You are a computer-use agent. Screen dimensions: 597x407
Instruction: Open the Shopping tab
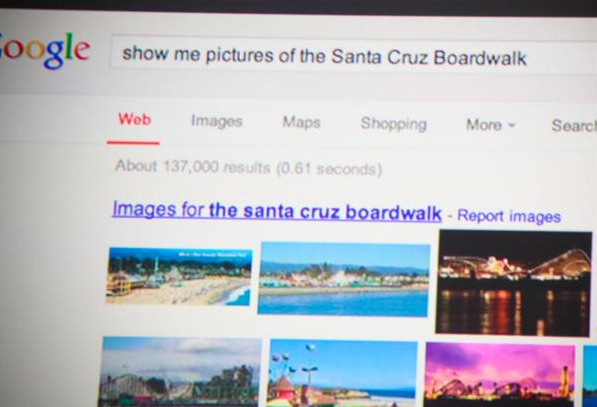pyautogui.click(x=394, y=124)
